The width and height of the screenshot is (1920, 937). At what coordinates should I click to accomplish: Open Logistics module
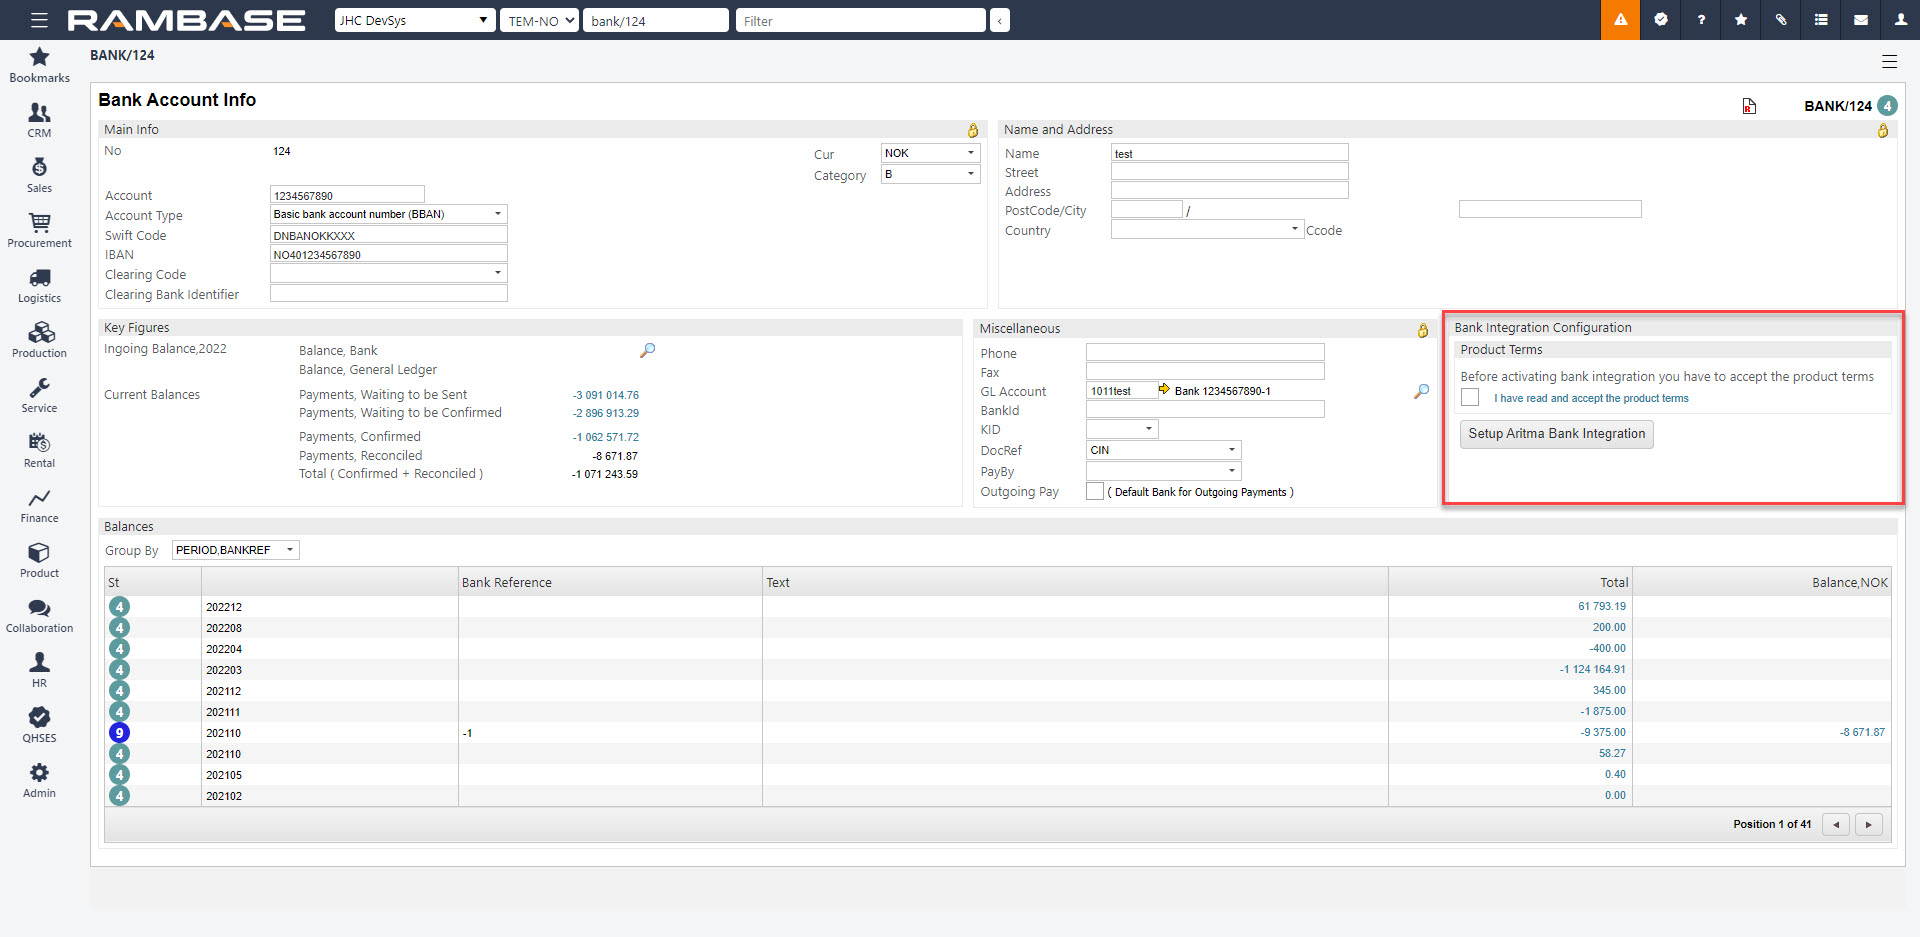[39, 285]
